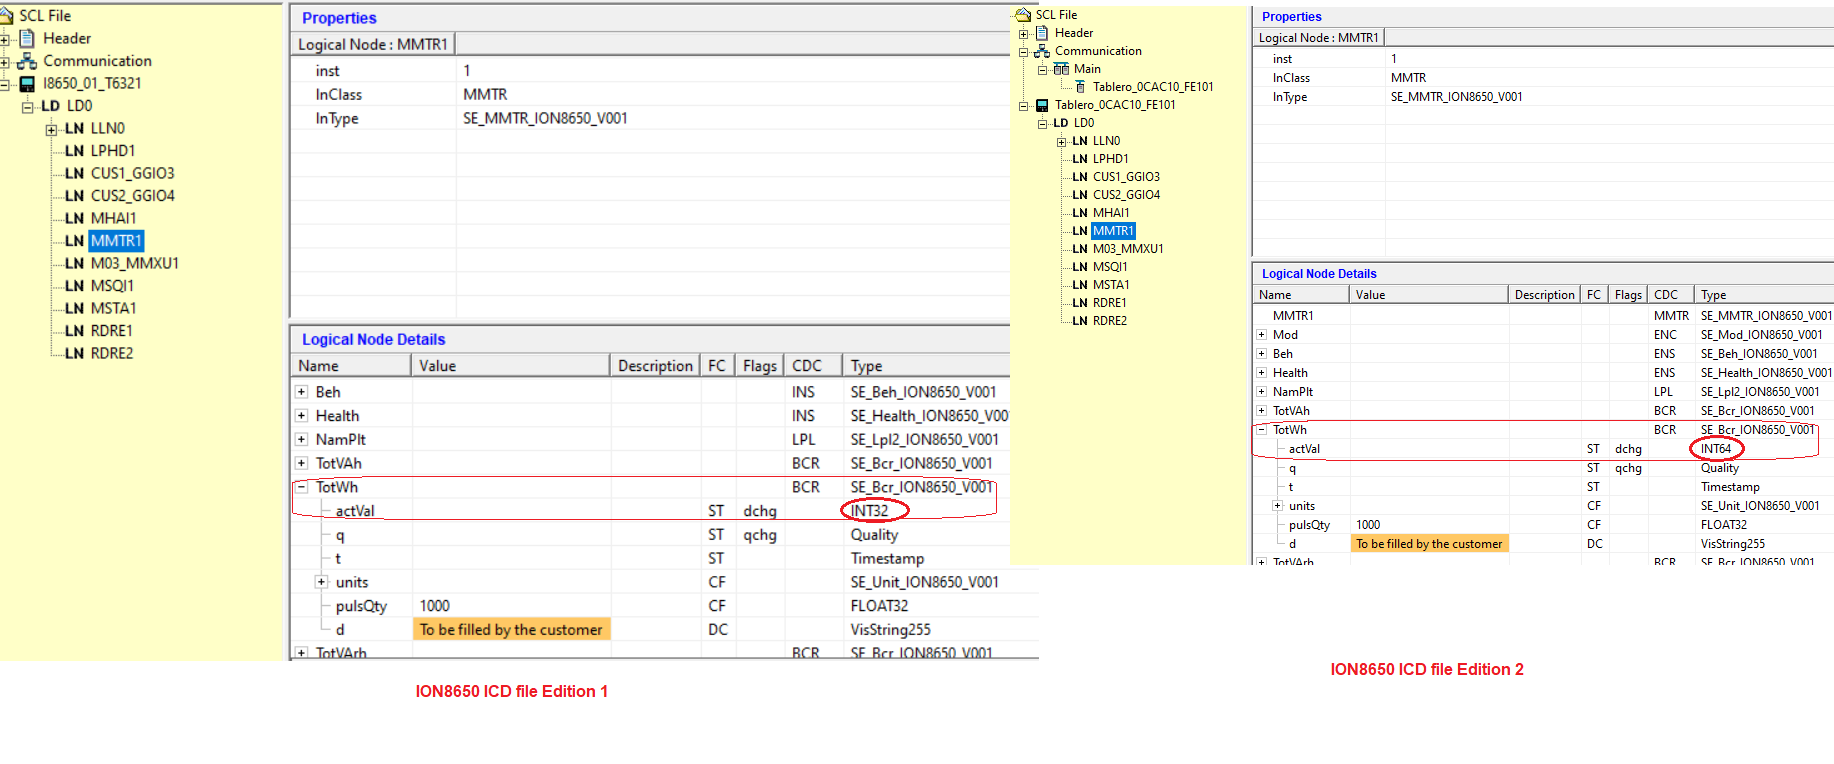This screenshot has height=764, width=1834.
Task: Select LN M03_MMXU1 in Edition 2 tree
Action: tap(1118, 249)
